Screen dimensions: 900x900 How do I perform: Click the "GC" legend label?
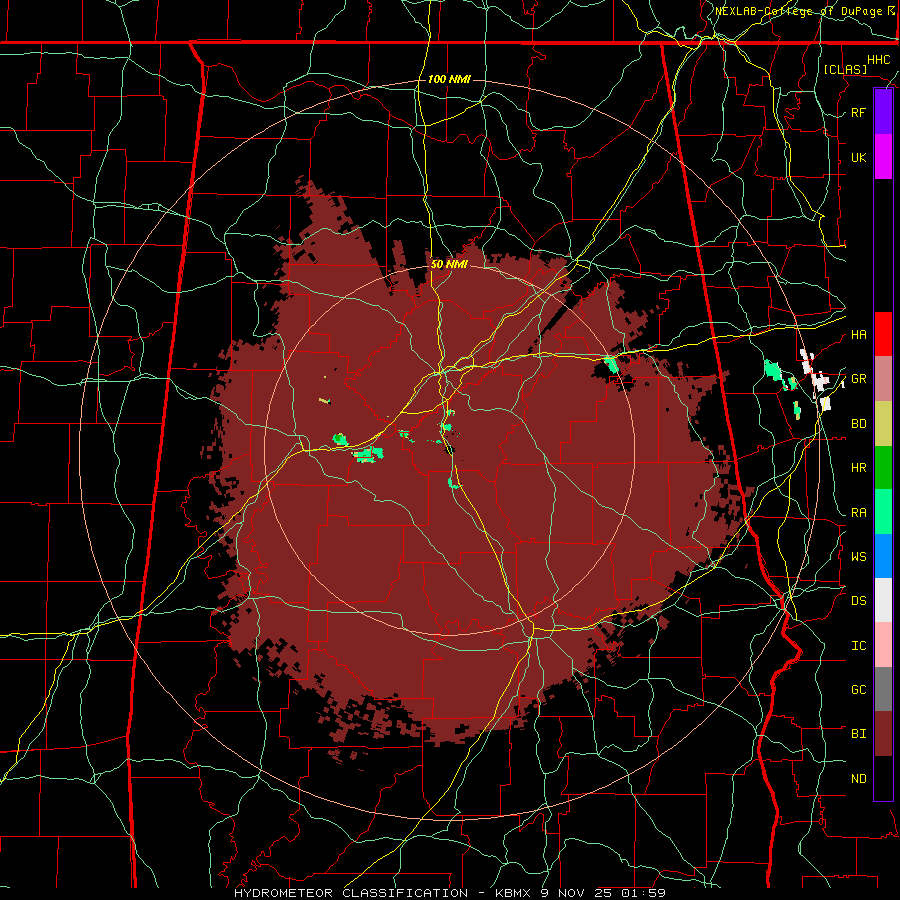click(858, 690)
